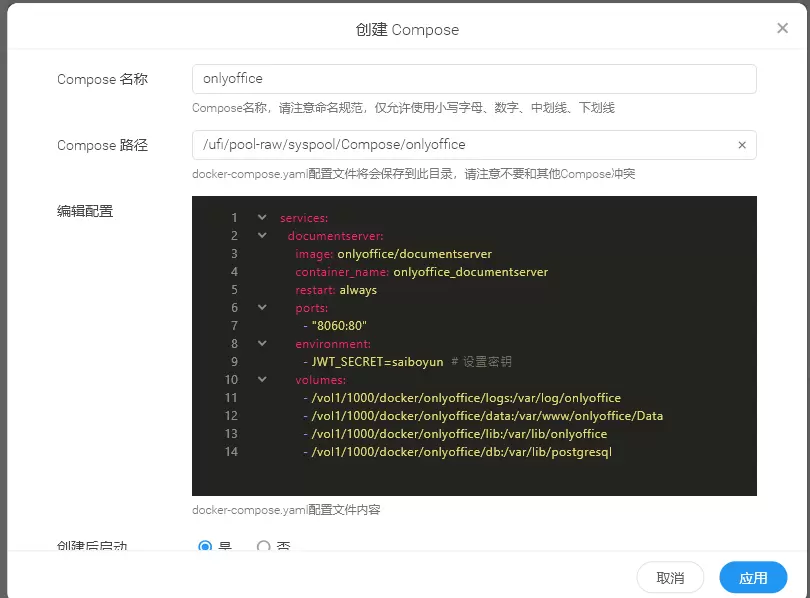Viewport: 810px width, 598px height.
Task: Collapse the services block on line 1
Action: pyautogui.click(x=262, y=218)
